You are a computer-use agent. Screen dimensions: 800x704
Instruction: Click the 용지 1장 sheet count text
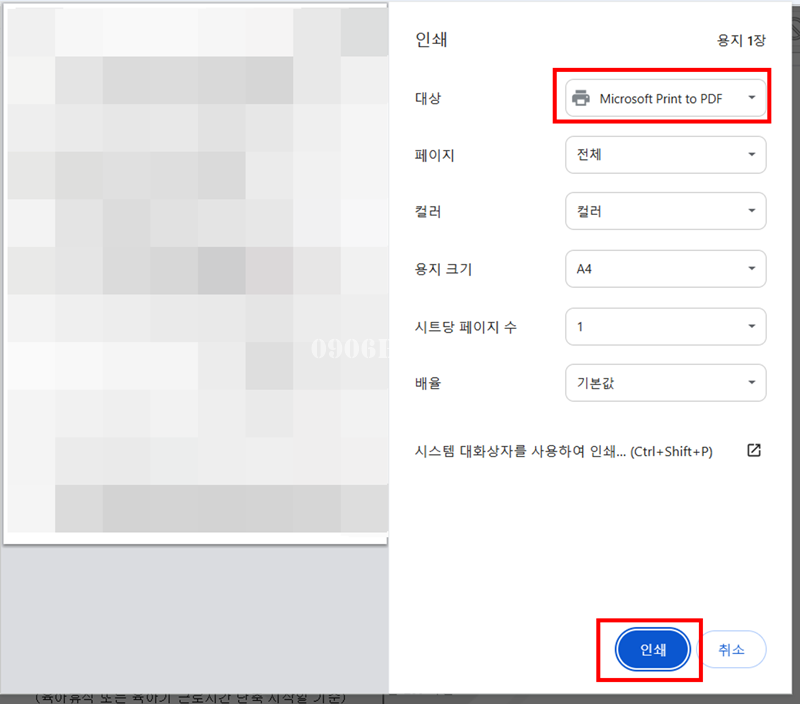pos(741,40)
